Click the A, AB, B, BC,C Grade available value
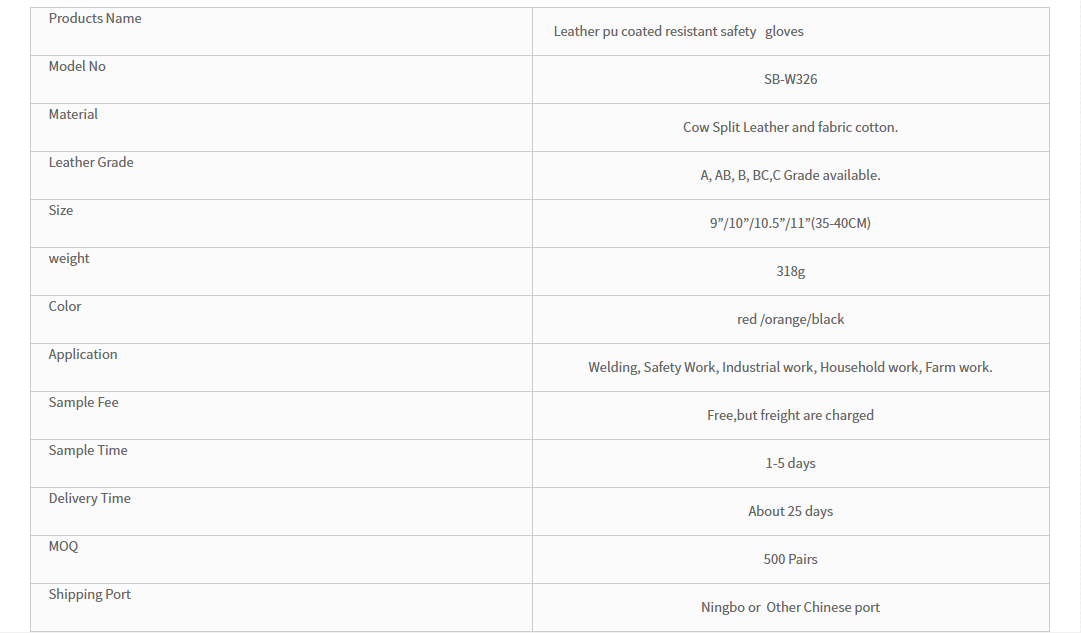This screenshot has height=633, width=1081. point(790,175)
